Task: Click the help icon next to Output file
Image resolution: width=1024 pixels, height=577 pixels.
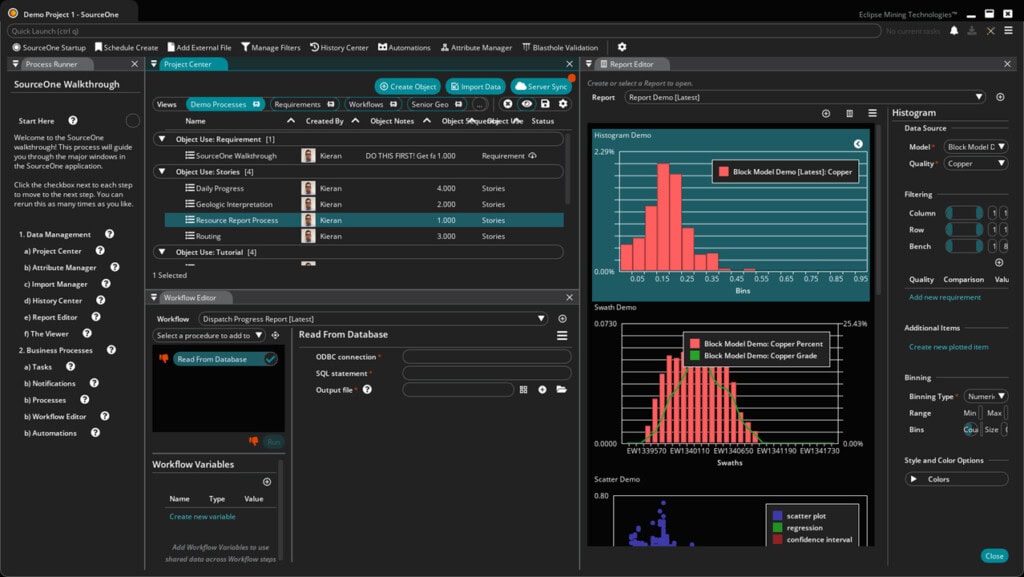Action: tap(367, 390)
